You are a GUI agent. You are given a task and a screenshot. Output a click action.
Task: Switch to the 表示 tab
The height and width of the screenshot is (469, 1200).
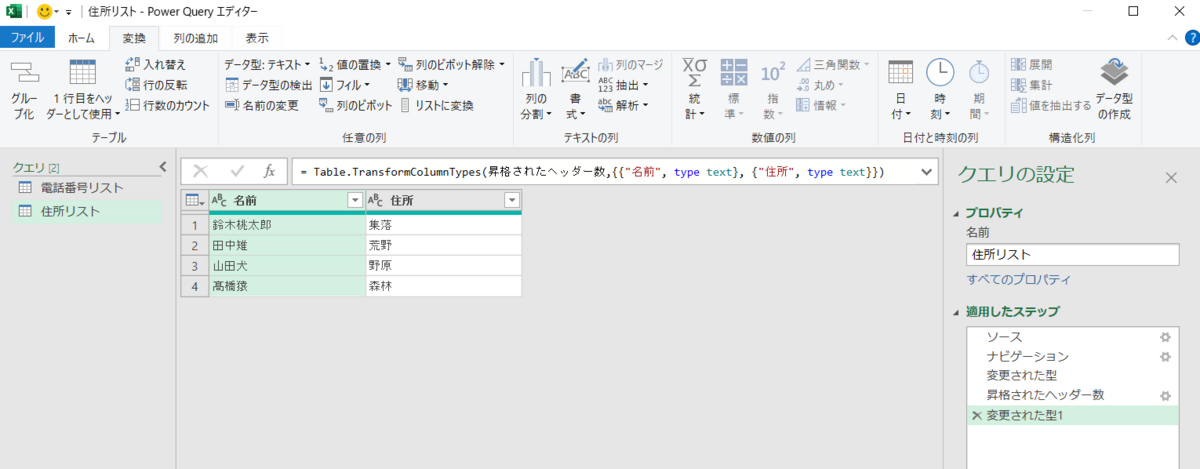tap(257, 38)
